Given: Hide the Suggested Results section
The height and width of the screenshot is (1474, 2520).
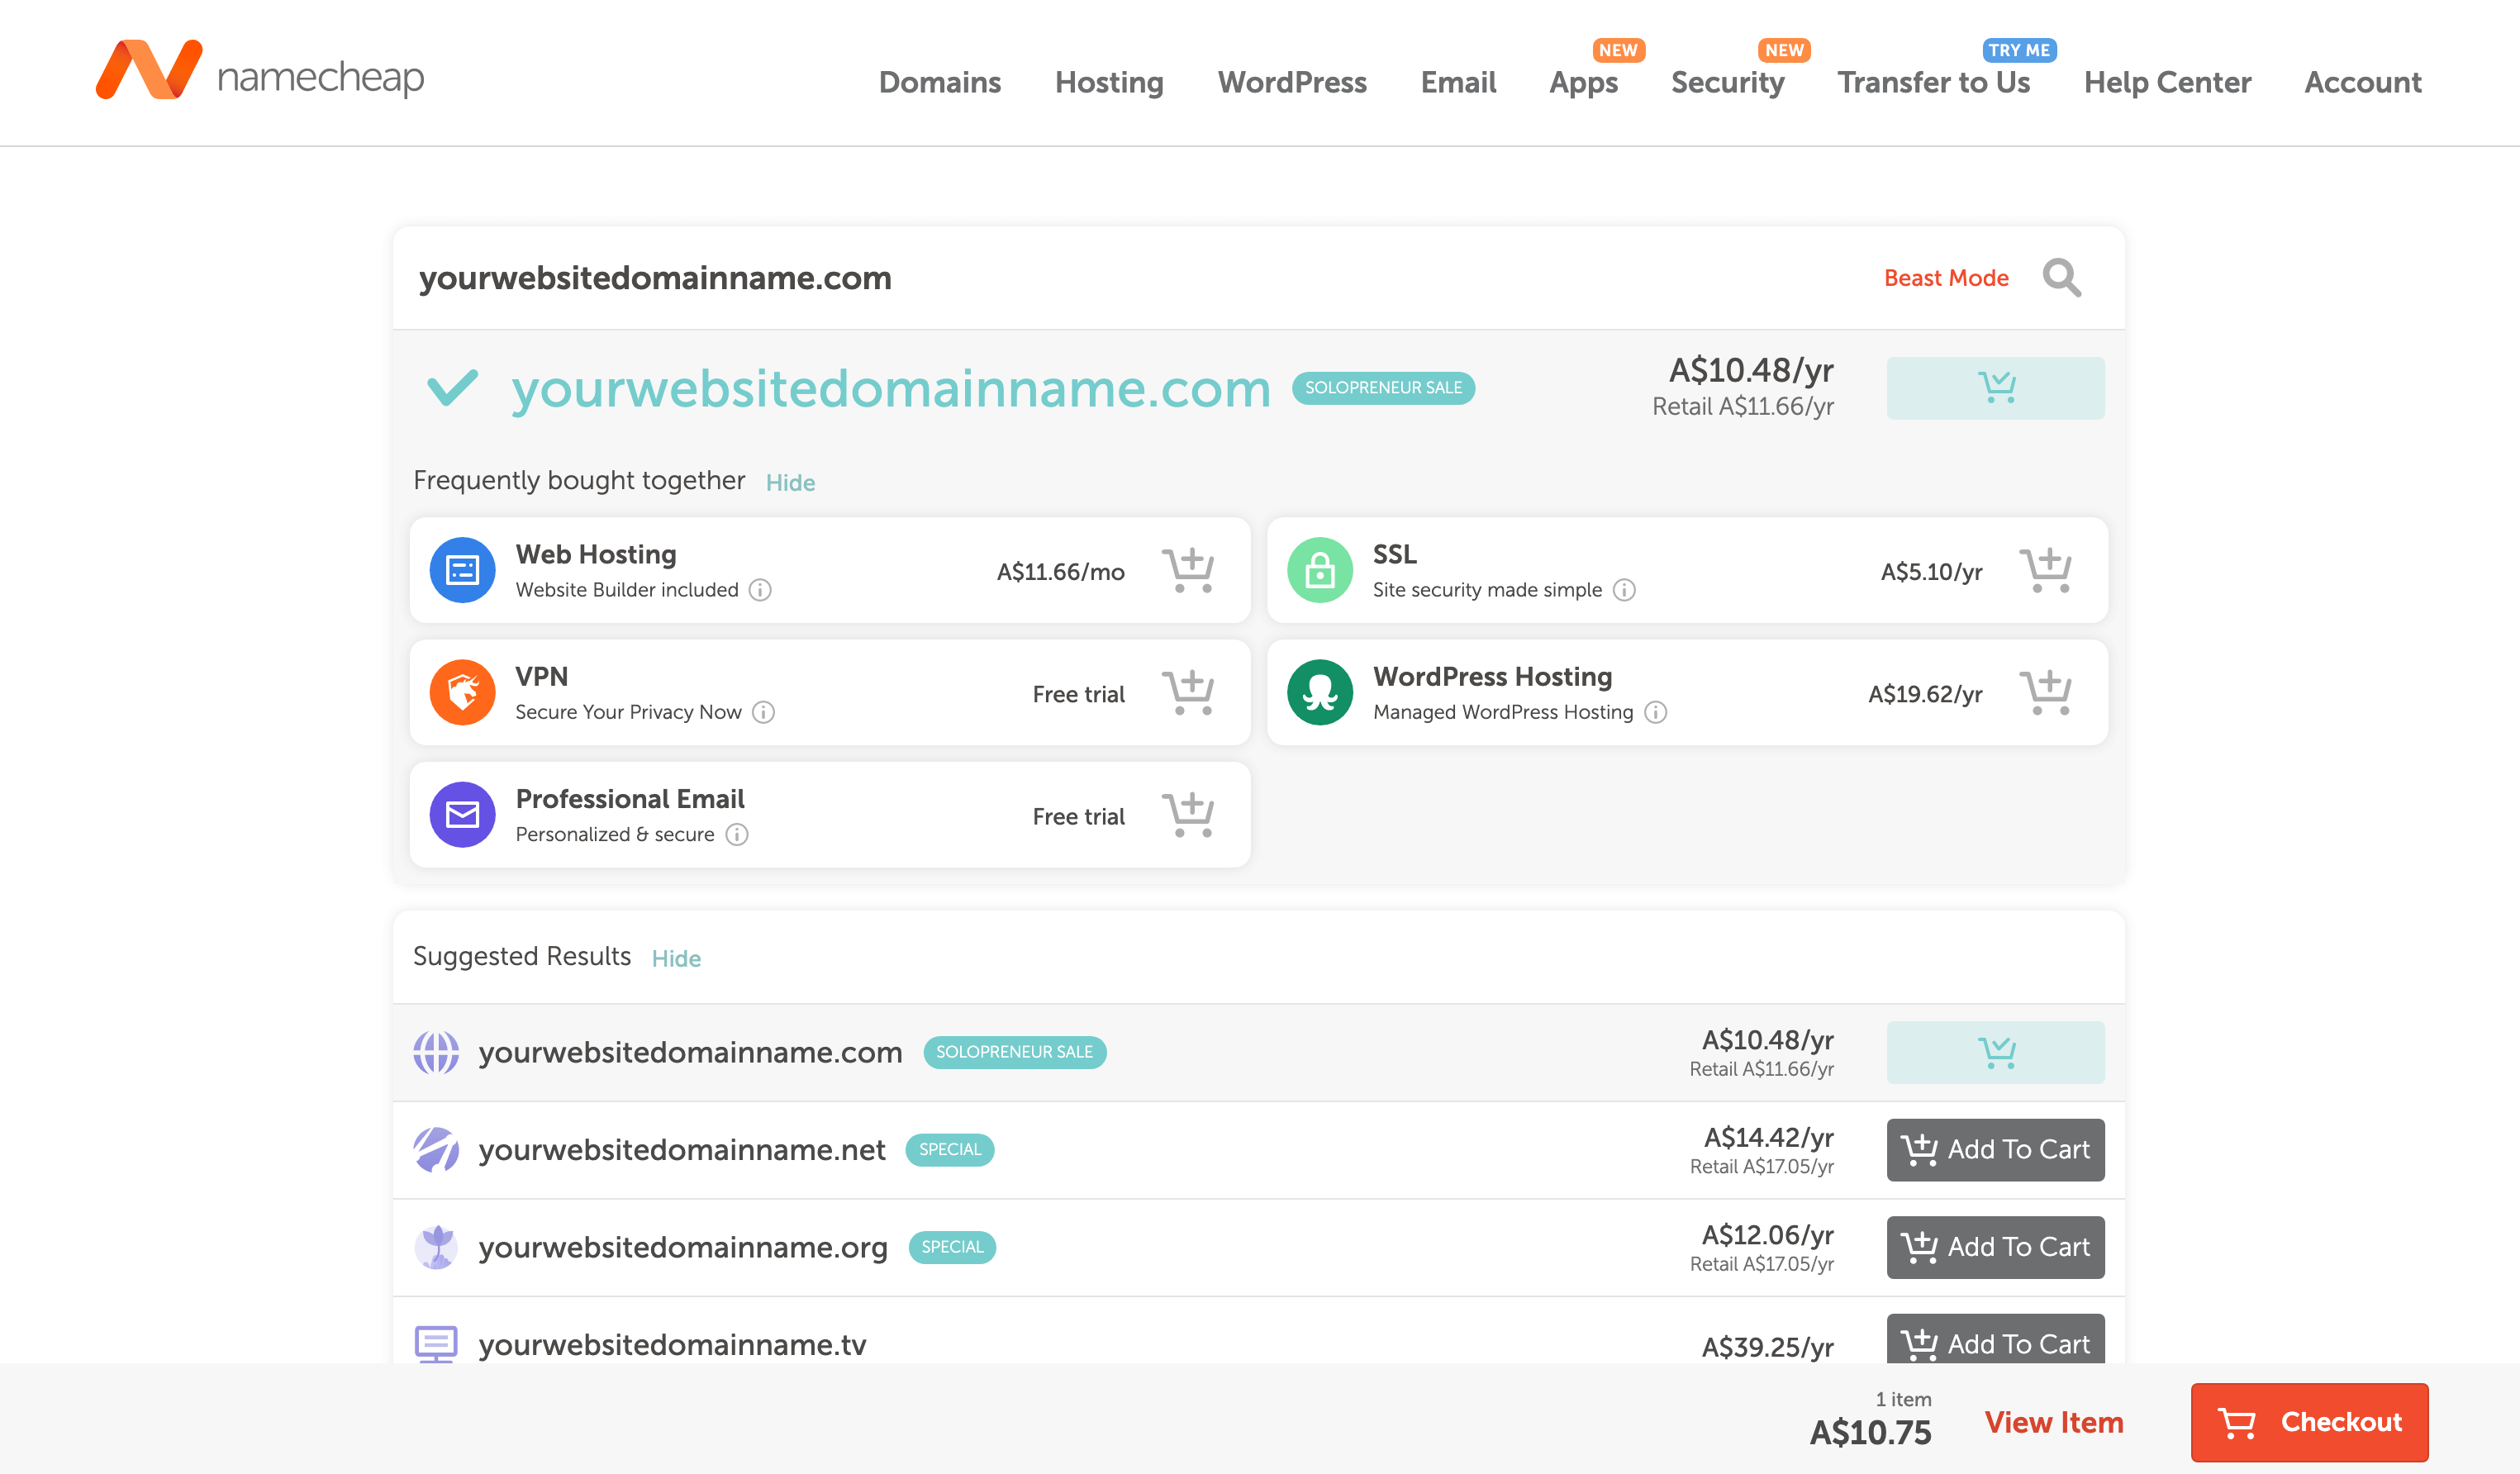Looking at the screenshot, I should pyautogui.click(x=676, y=958).
